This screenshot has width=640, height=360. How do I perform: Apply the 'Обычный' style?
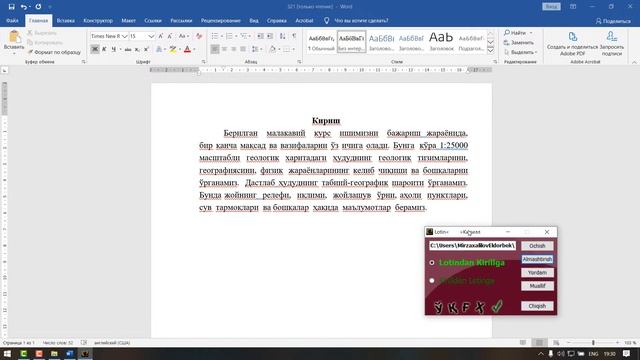click(x=321, y=42)
